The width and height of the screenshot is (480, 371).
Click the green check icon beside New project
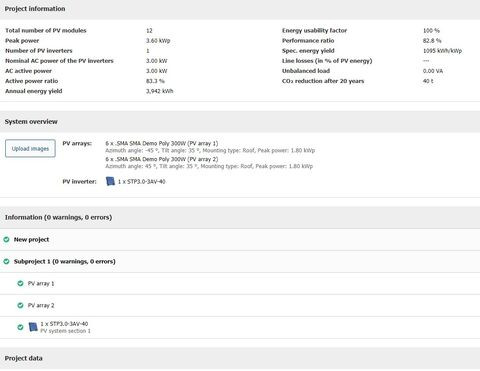6,239
